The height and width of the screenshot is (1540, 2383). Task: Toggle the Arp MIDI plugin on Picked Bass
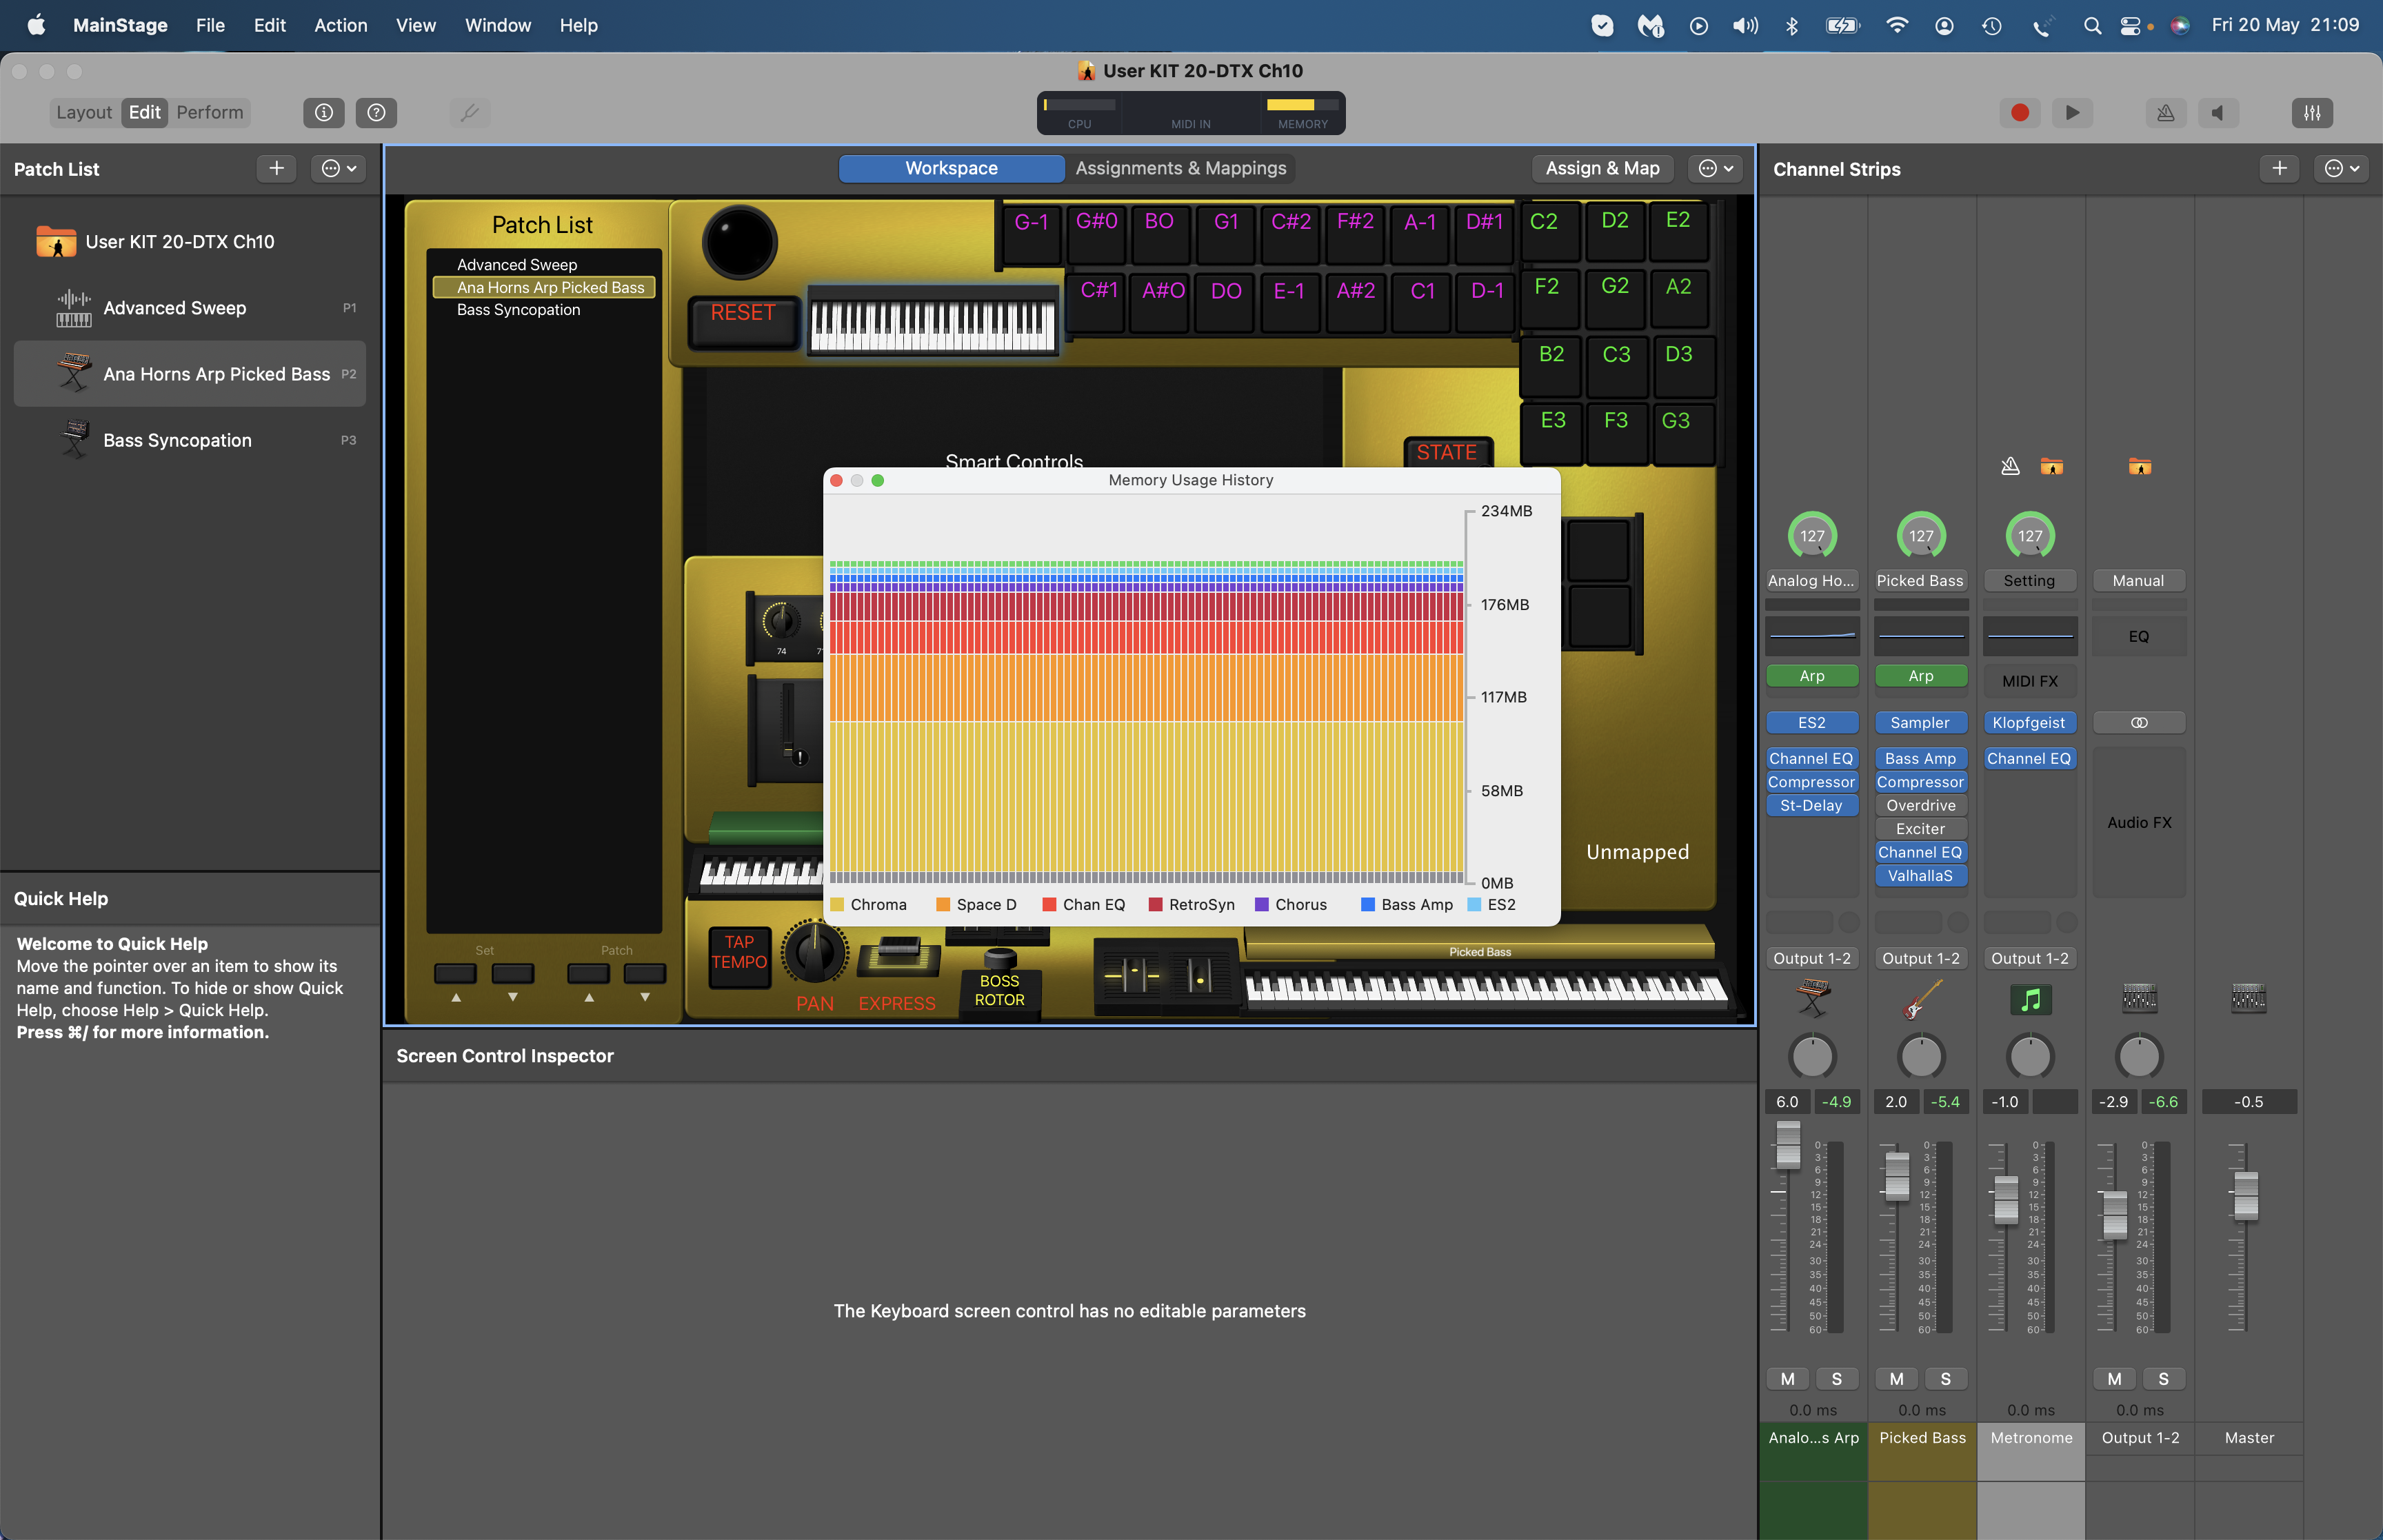(1920, 676)
